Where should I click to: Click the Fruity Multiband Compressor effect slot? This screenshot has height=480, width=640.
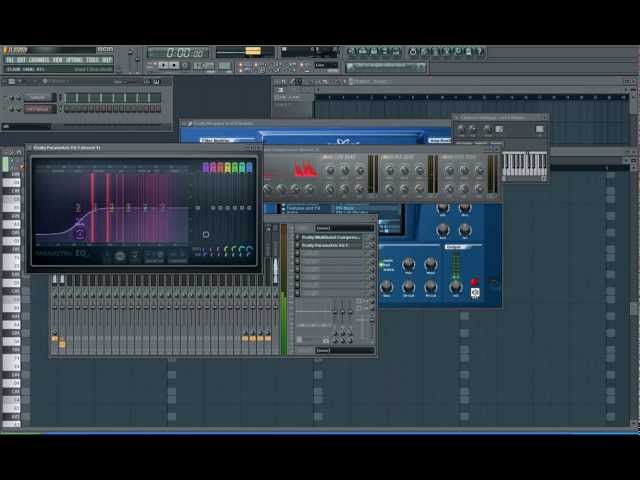pyautogui.click(x=331, y=237)
